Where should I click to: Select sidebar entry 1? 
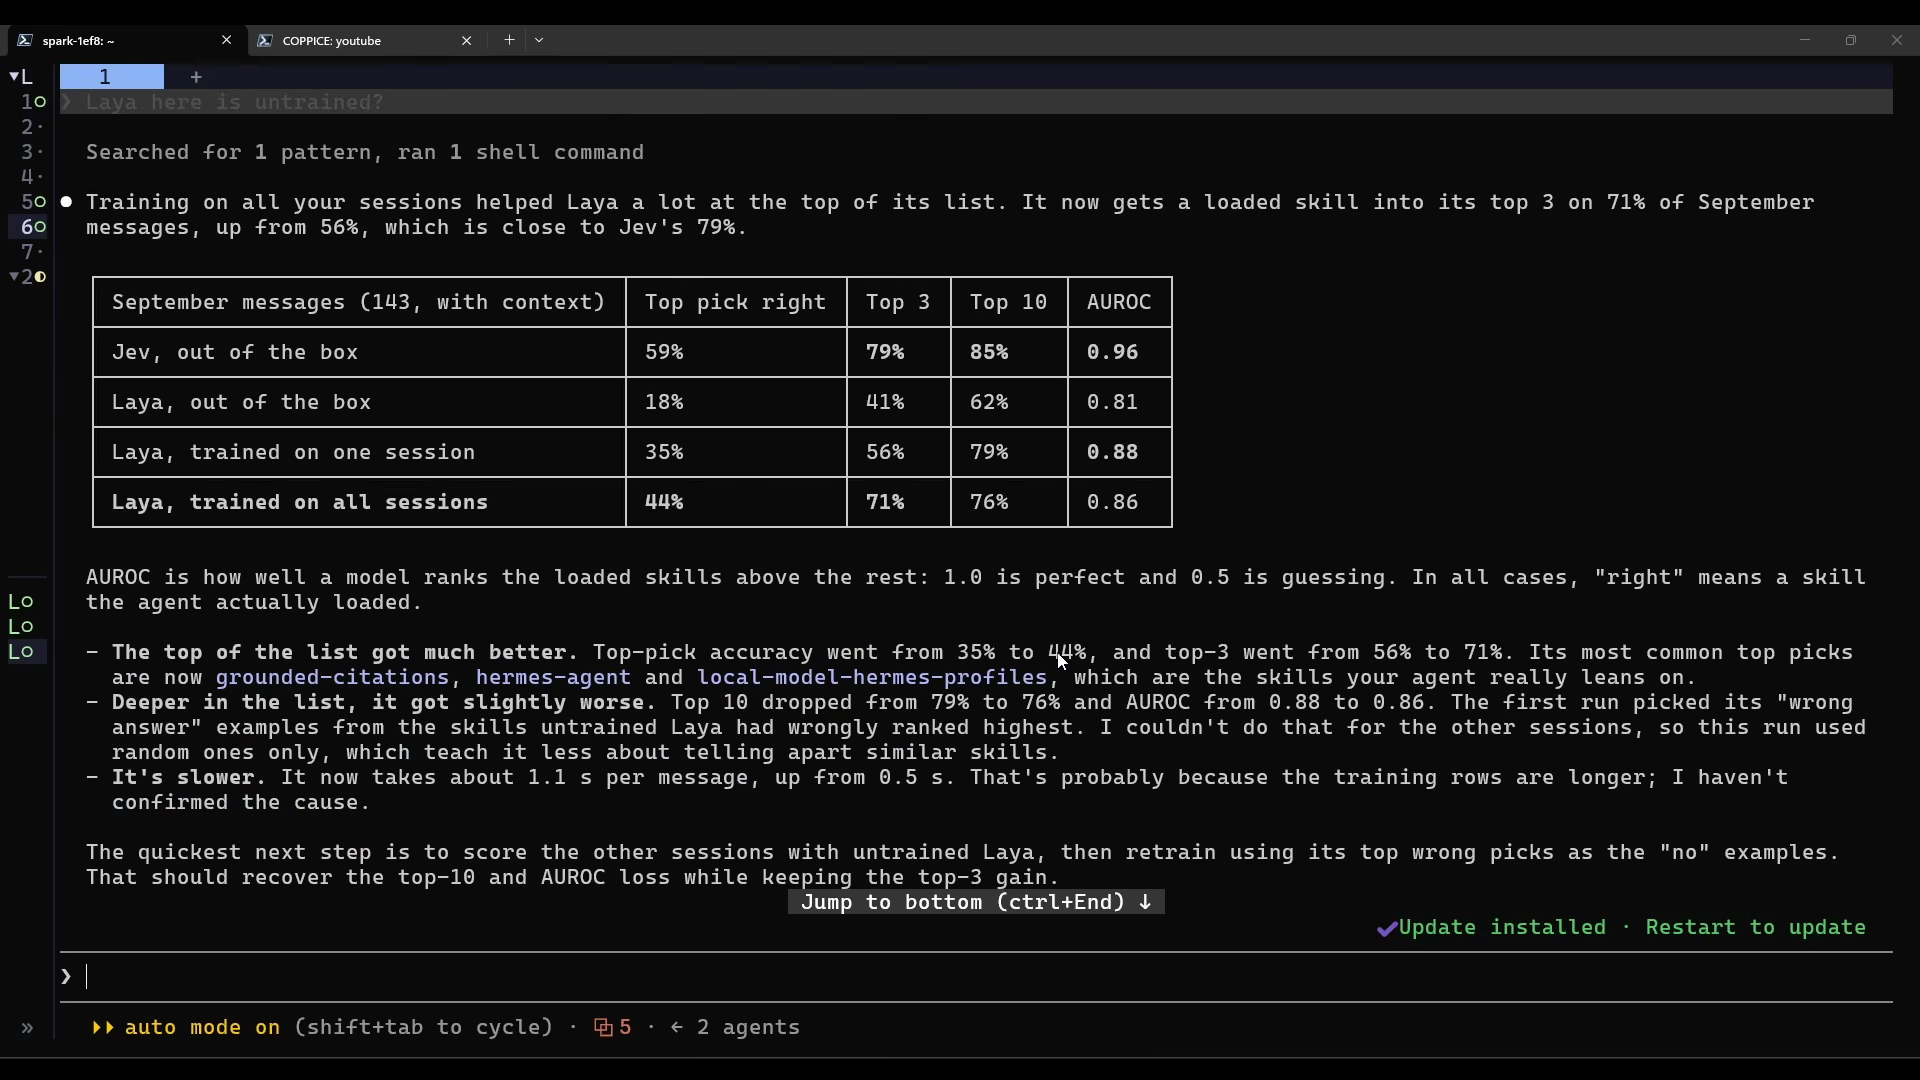click(33, 101)
